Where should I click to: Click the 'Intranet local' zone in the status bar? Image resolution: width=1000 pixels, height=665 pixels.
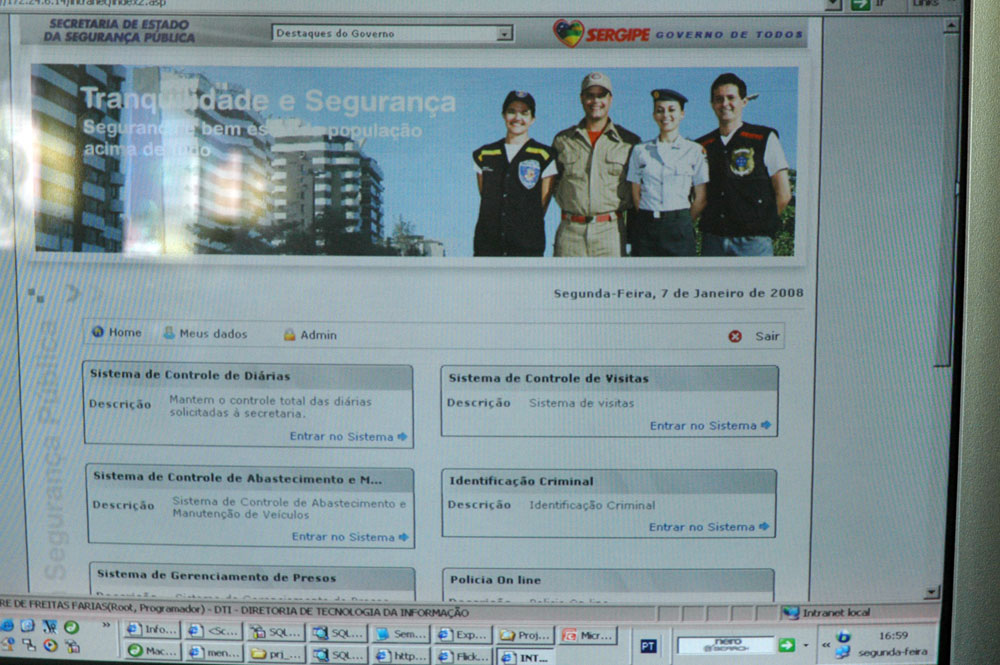[827, 613]
